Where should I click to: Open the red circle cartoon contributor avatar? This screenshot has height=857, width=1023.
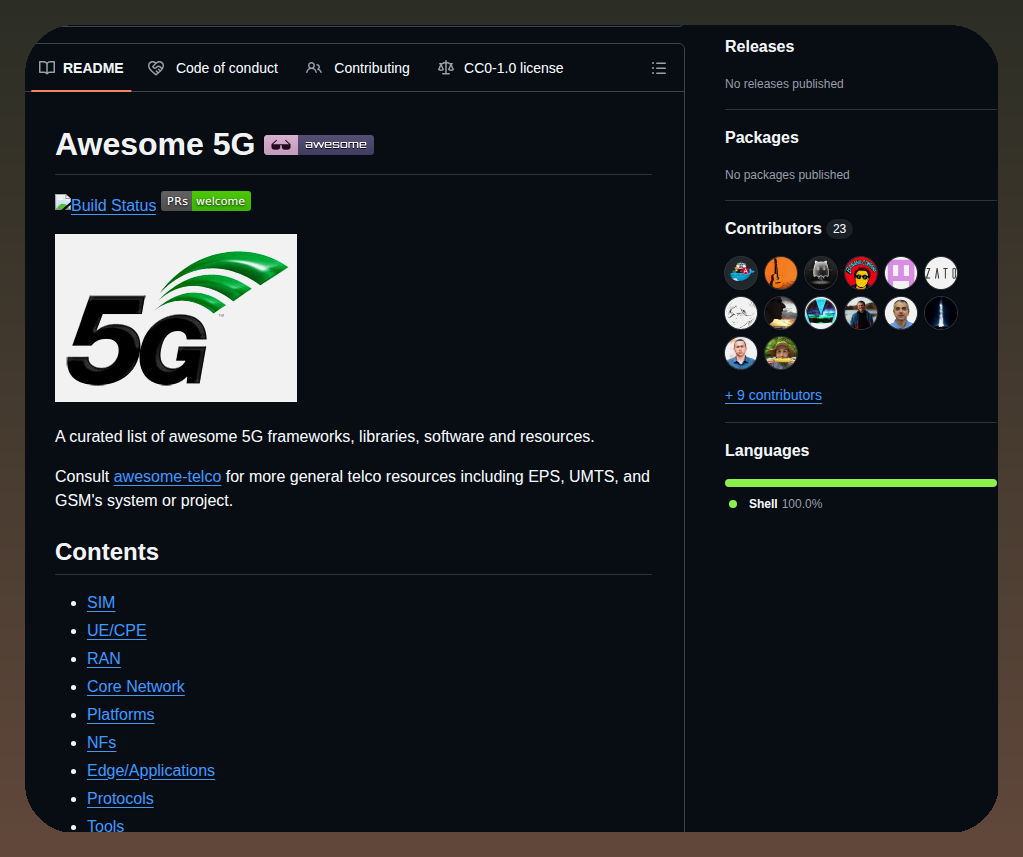pyautogui.click(x=861, y=273)
